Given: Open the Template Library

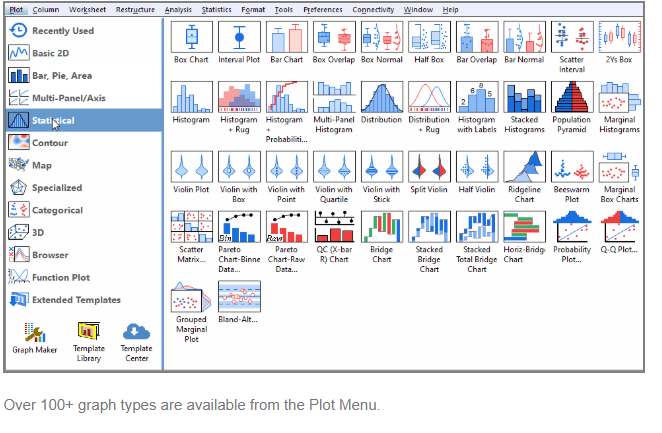Looking at the screenshot, I should (x=89, y=342).
